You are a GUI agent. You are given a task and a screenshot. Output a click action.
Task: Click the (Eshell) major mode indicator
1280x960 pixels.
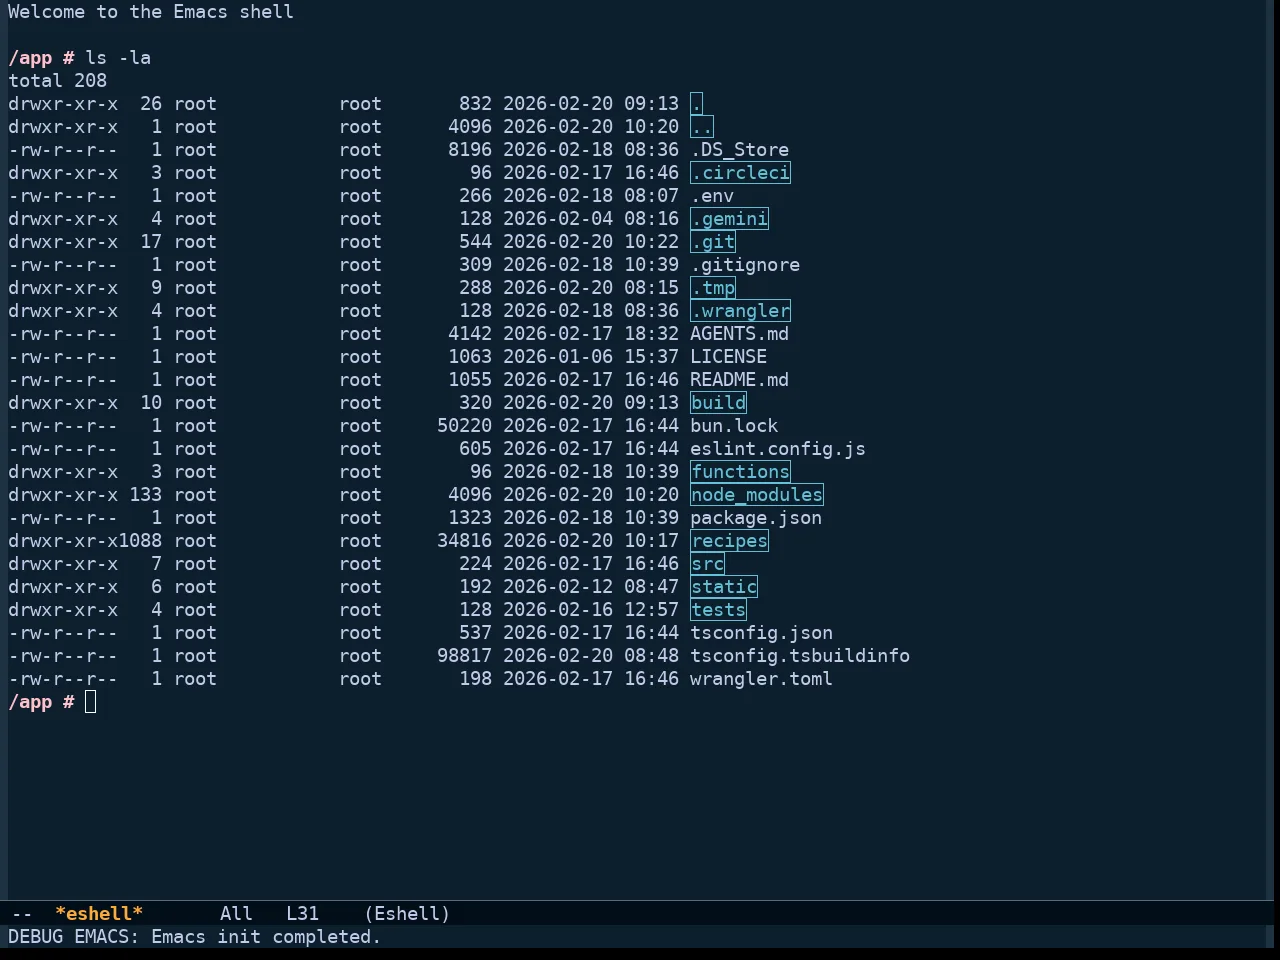pos(407,914)
